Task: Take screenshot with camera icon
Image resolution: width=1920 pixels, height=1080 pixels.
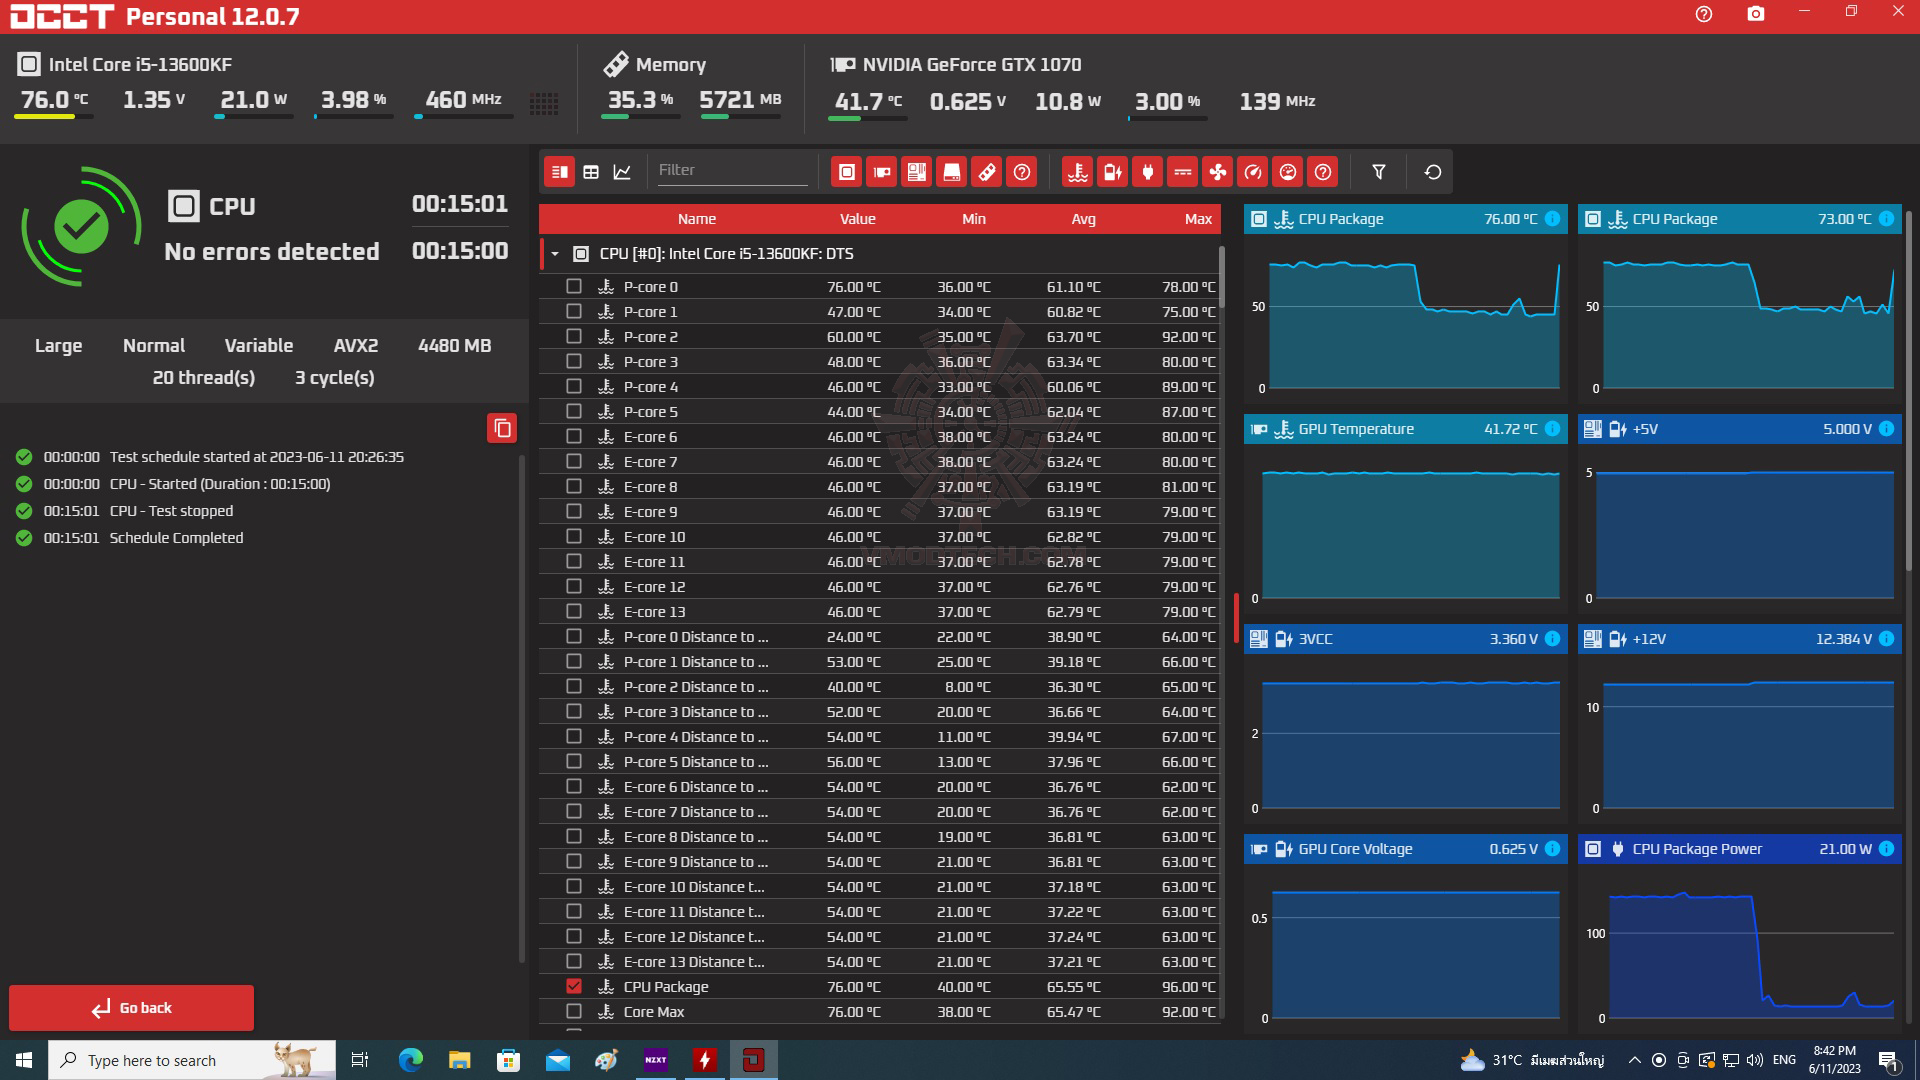Action: click(x=1755, y=14)
